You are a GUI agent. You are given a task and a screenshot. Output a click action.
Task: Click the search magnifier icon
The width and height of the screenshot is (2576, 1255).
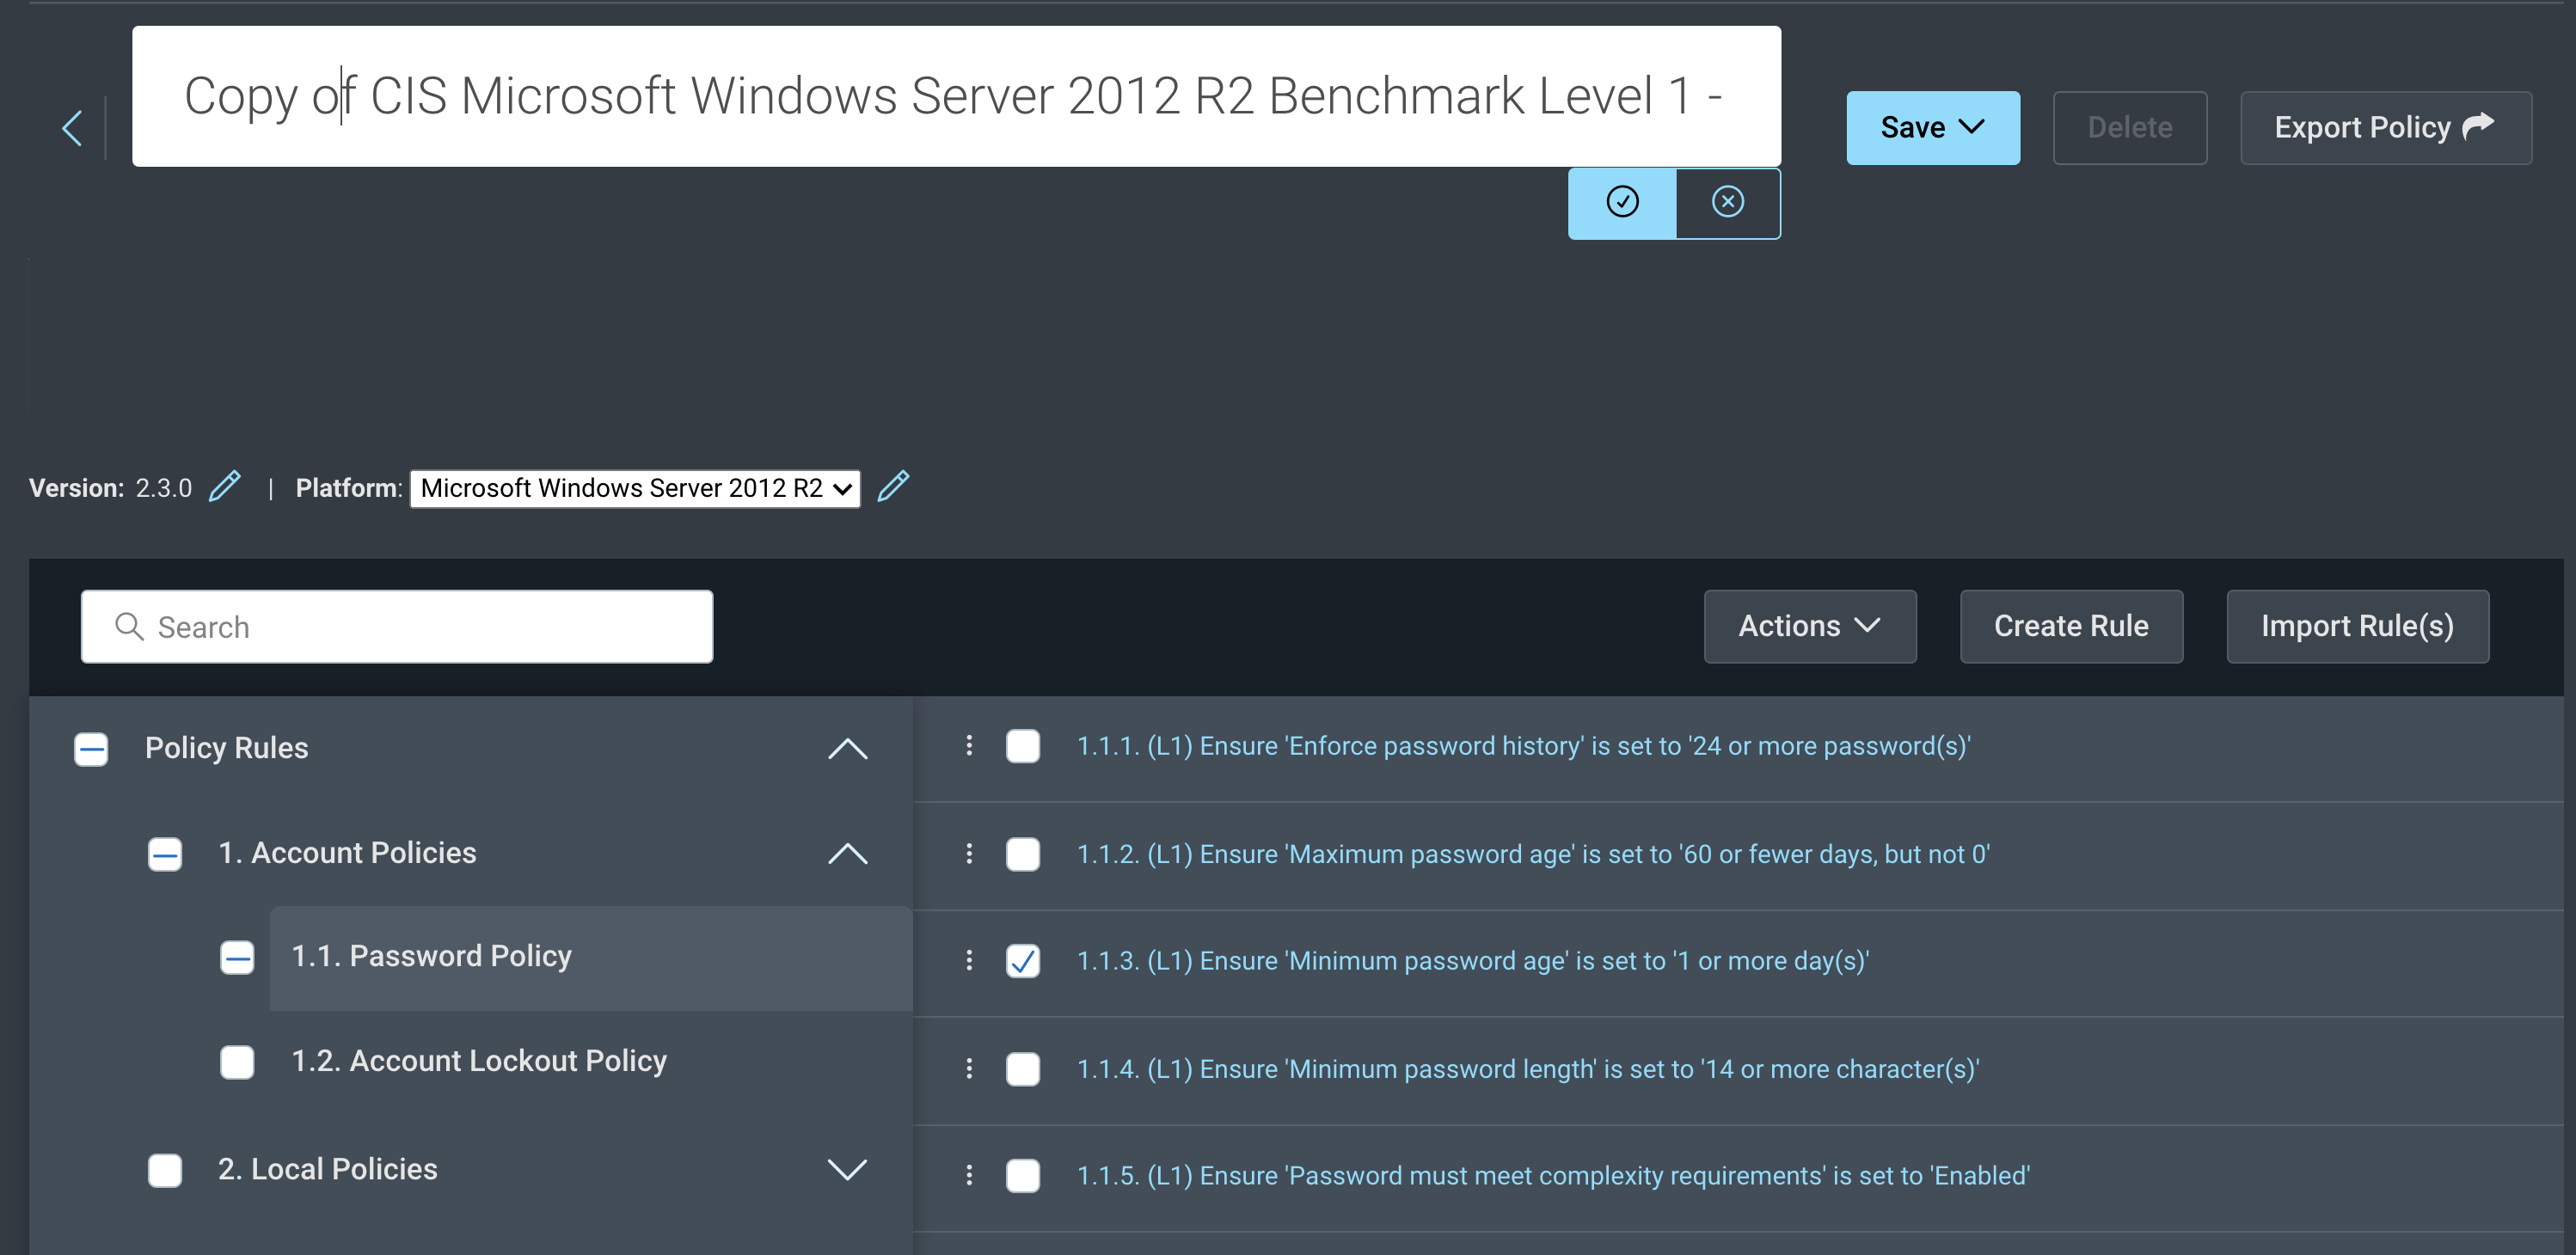coord(129,626)
